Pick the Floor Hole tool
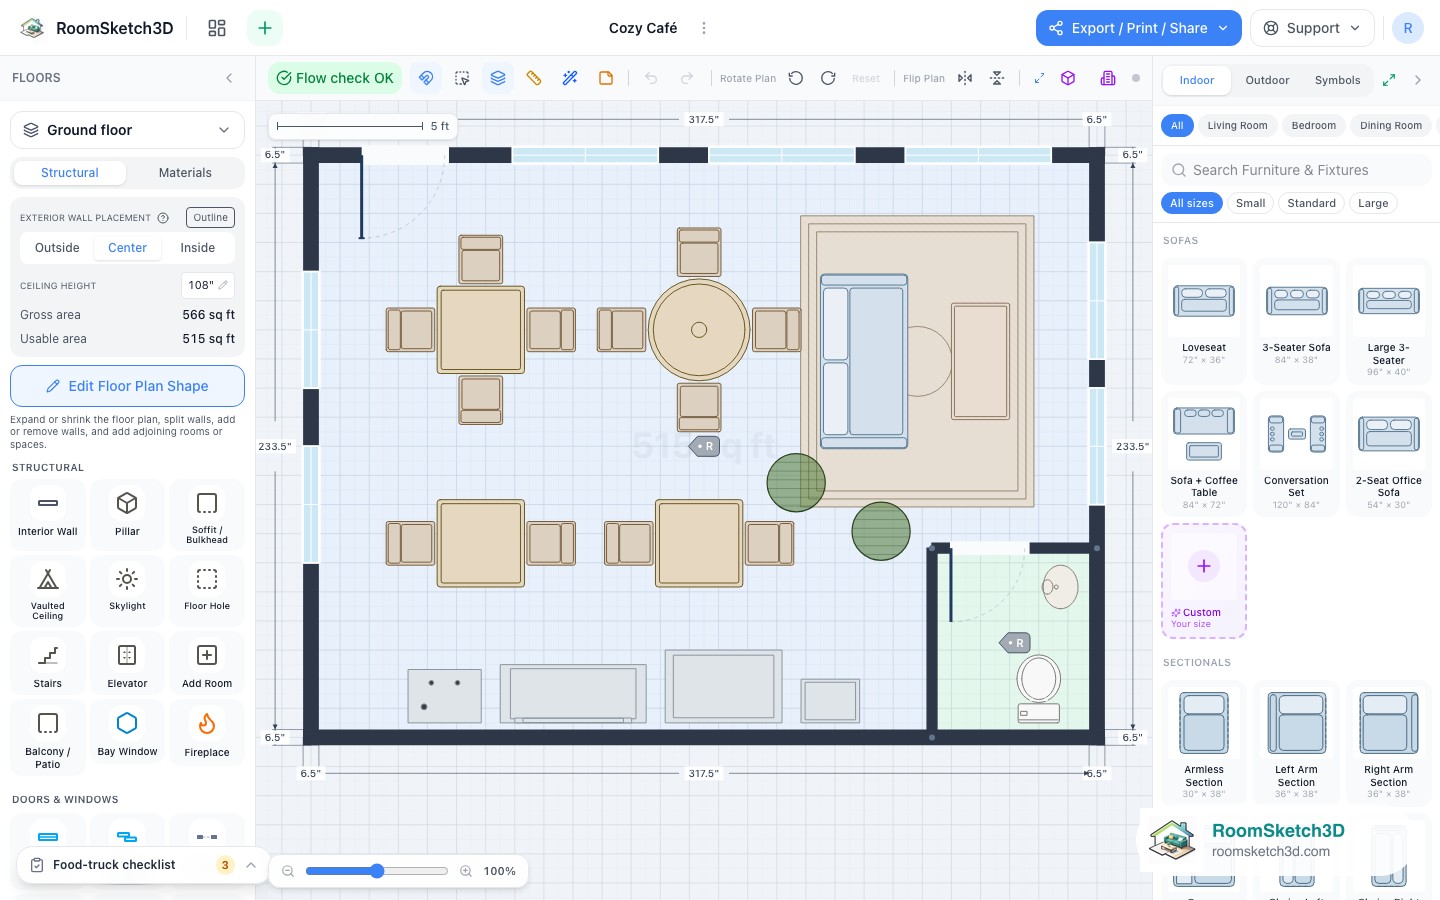Image resolution: width=1440 pixels, height=900 pixels. pyautogui.click(x=207, y=590)
